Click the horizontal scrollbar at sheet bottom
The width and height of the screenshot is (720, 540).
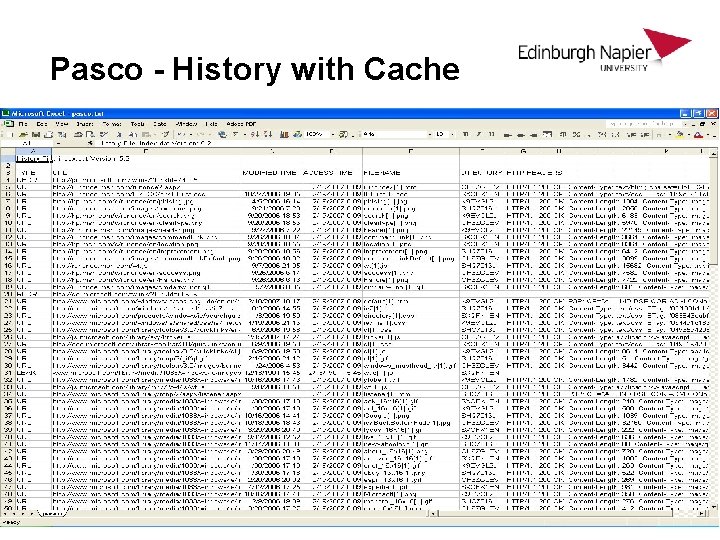click(569, 514)
